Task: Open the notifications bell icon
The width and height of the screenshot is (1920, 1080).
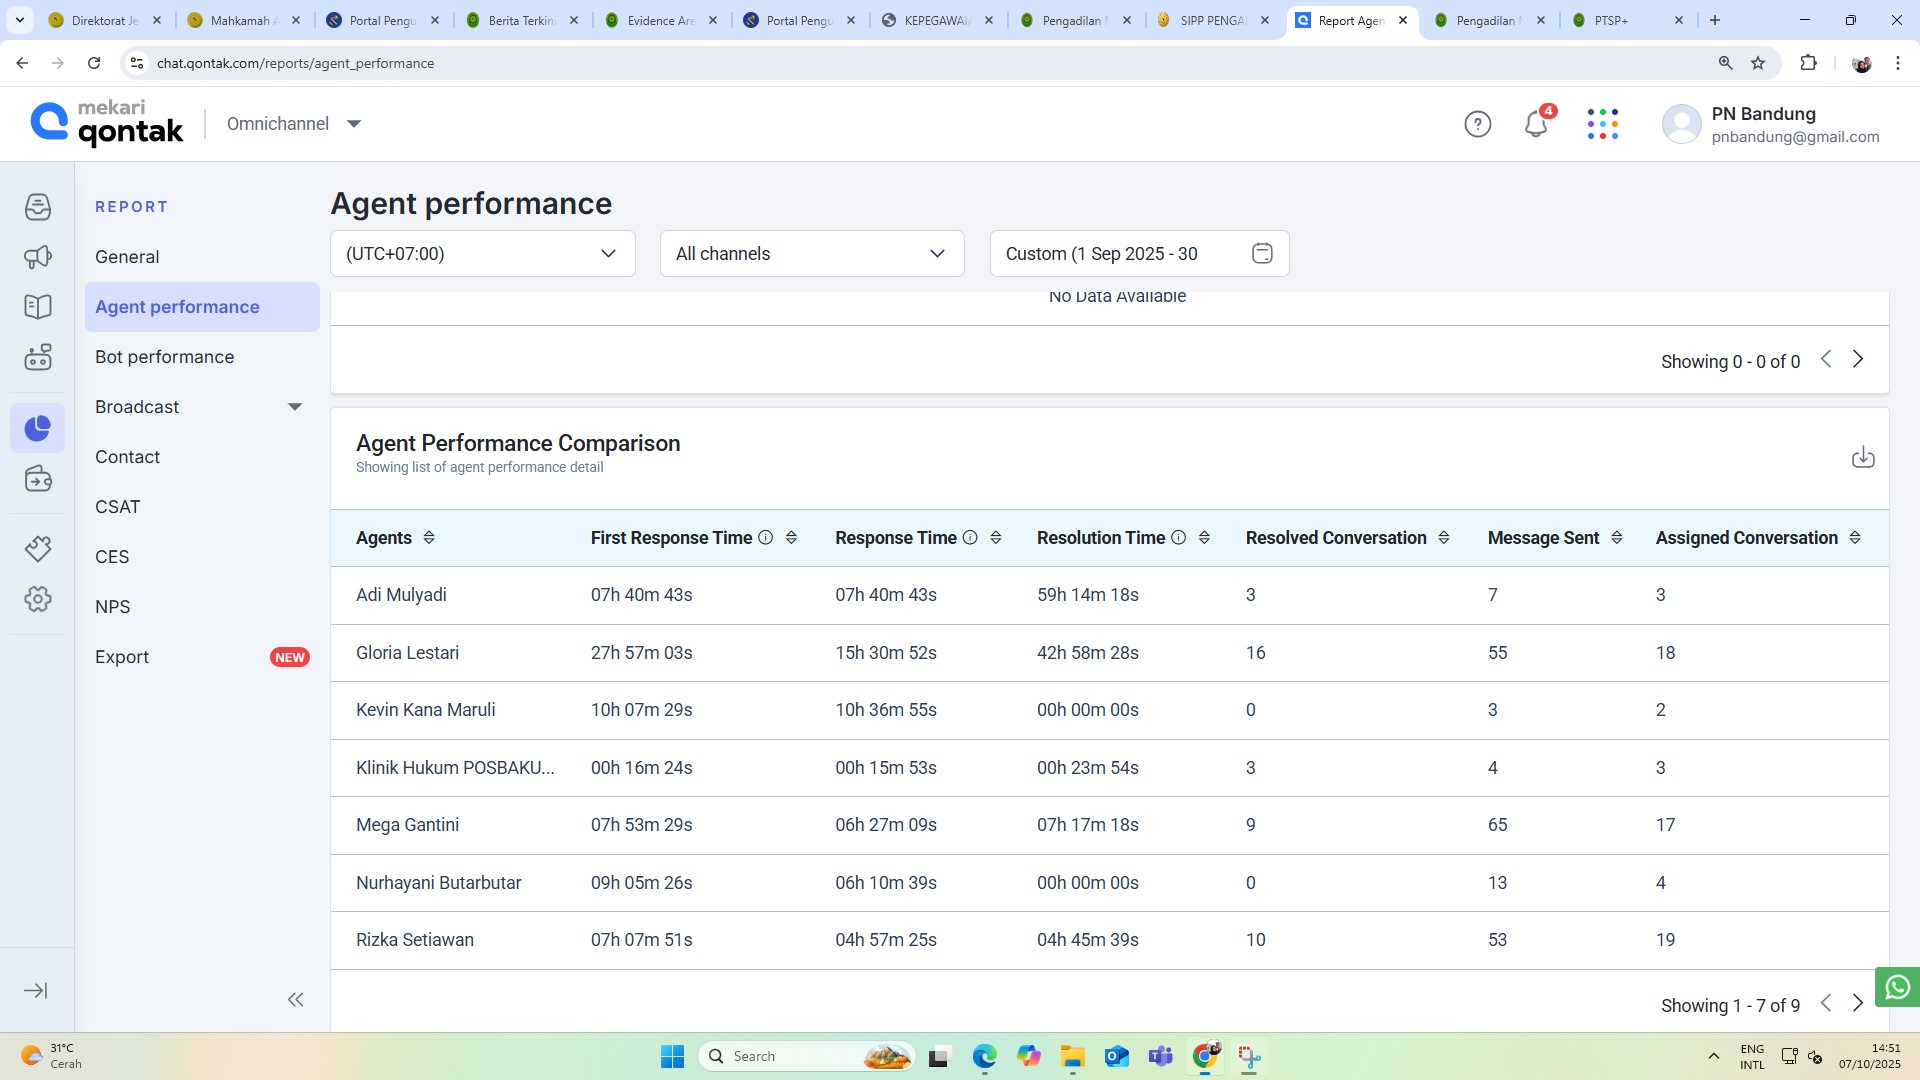Action: tap(1535, 124)
